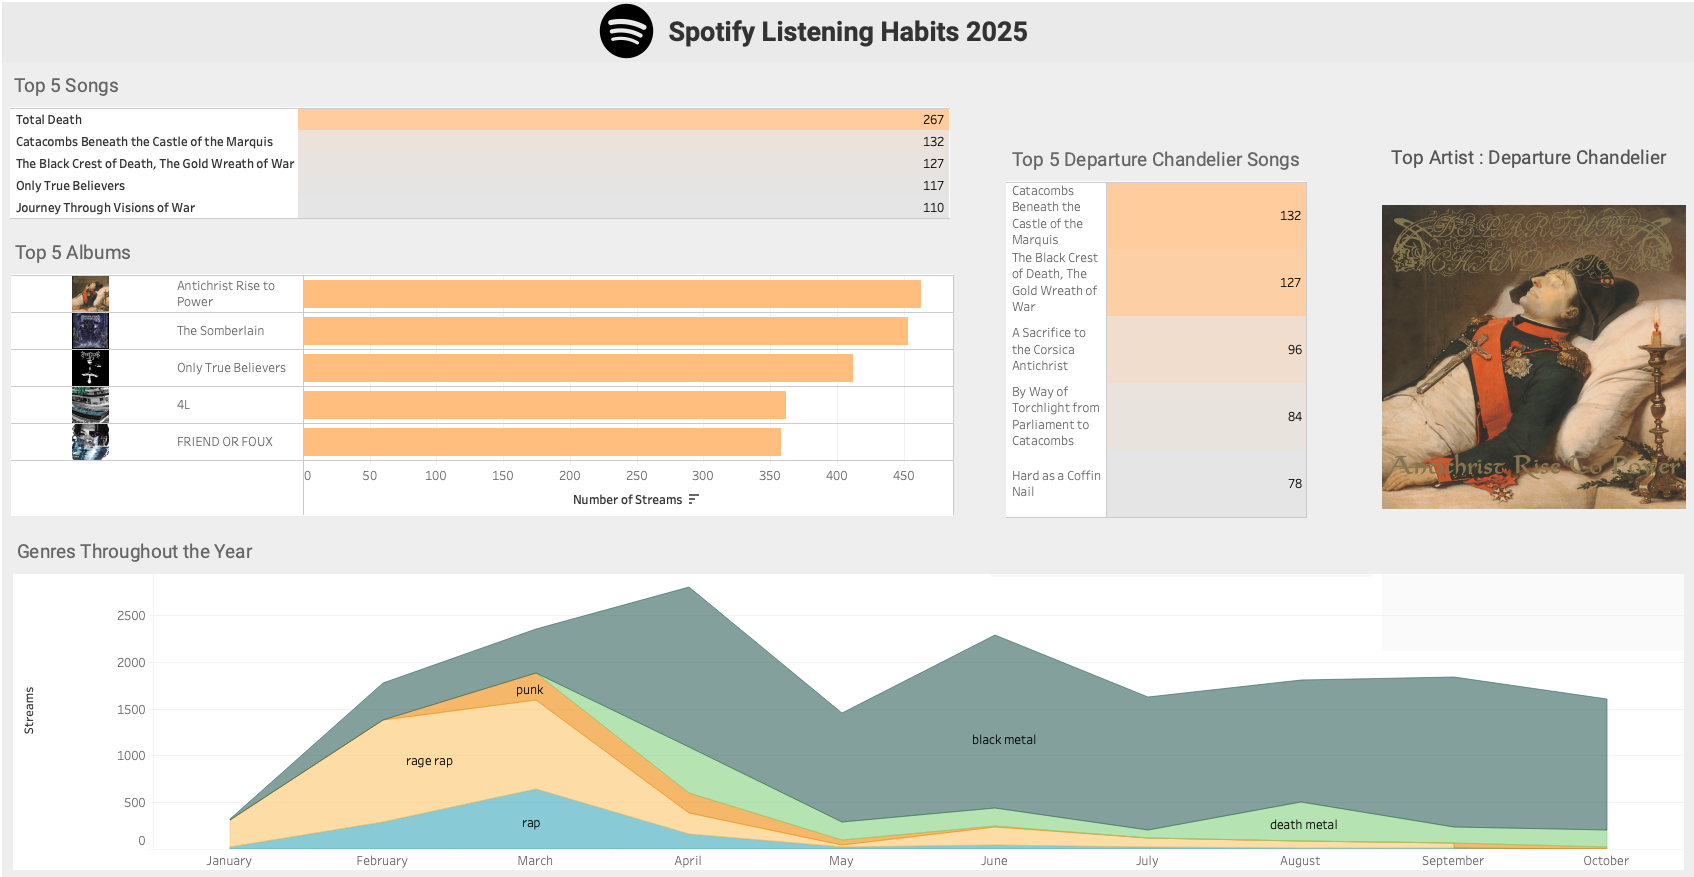The height and width of the screenshot is (877, 1694).
Task: Select The Somberlain album cover thumbnail
Action: click(90, 331)
